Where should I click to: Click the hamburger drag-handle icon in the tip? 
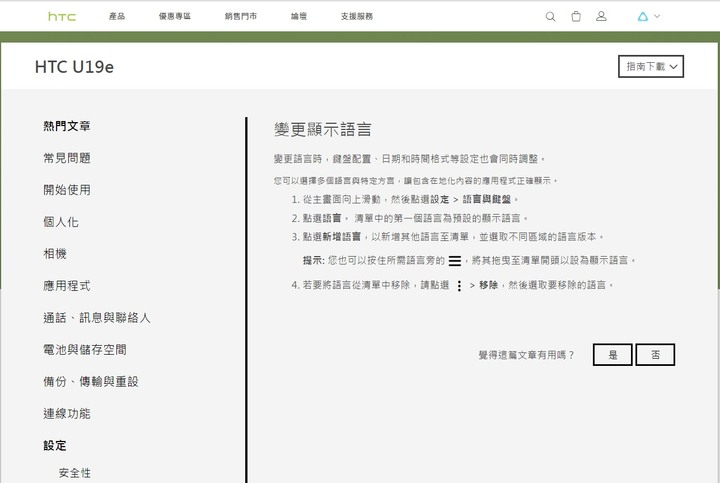[x=455, y=261]
